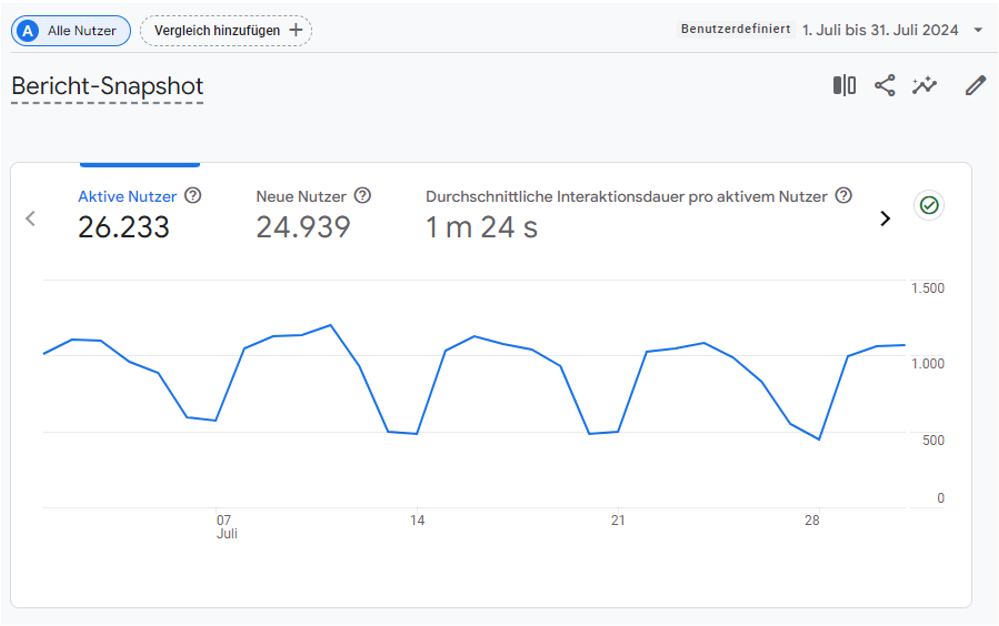Edit report with pencil icon

point(975,85)
